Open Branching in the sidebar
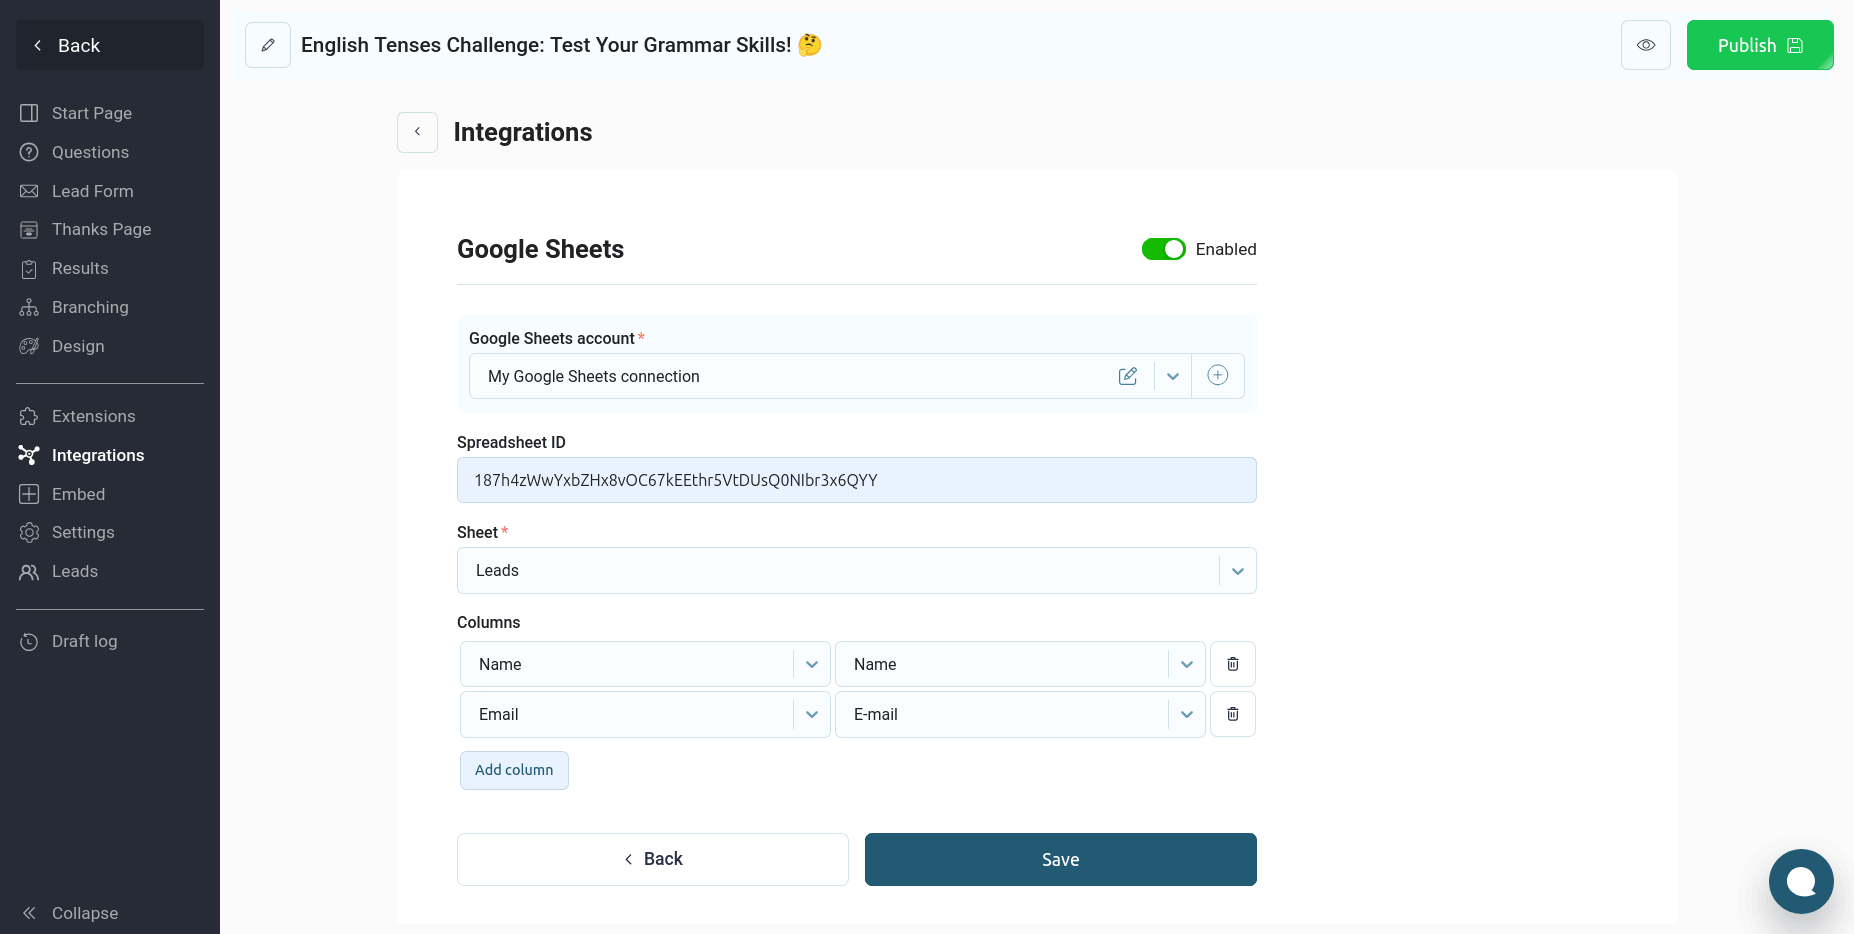1854x934 pixels. click(x=90, y=307)
